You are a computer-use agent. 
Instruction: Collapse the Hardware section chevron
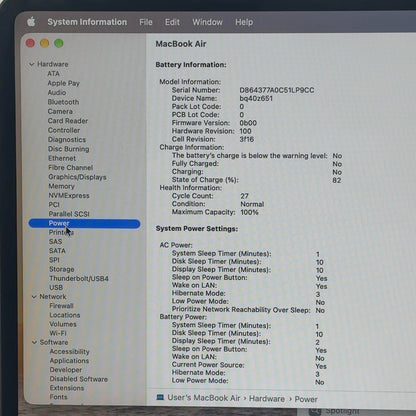click(32, 64)
